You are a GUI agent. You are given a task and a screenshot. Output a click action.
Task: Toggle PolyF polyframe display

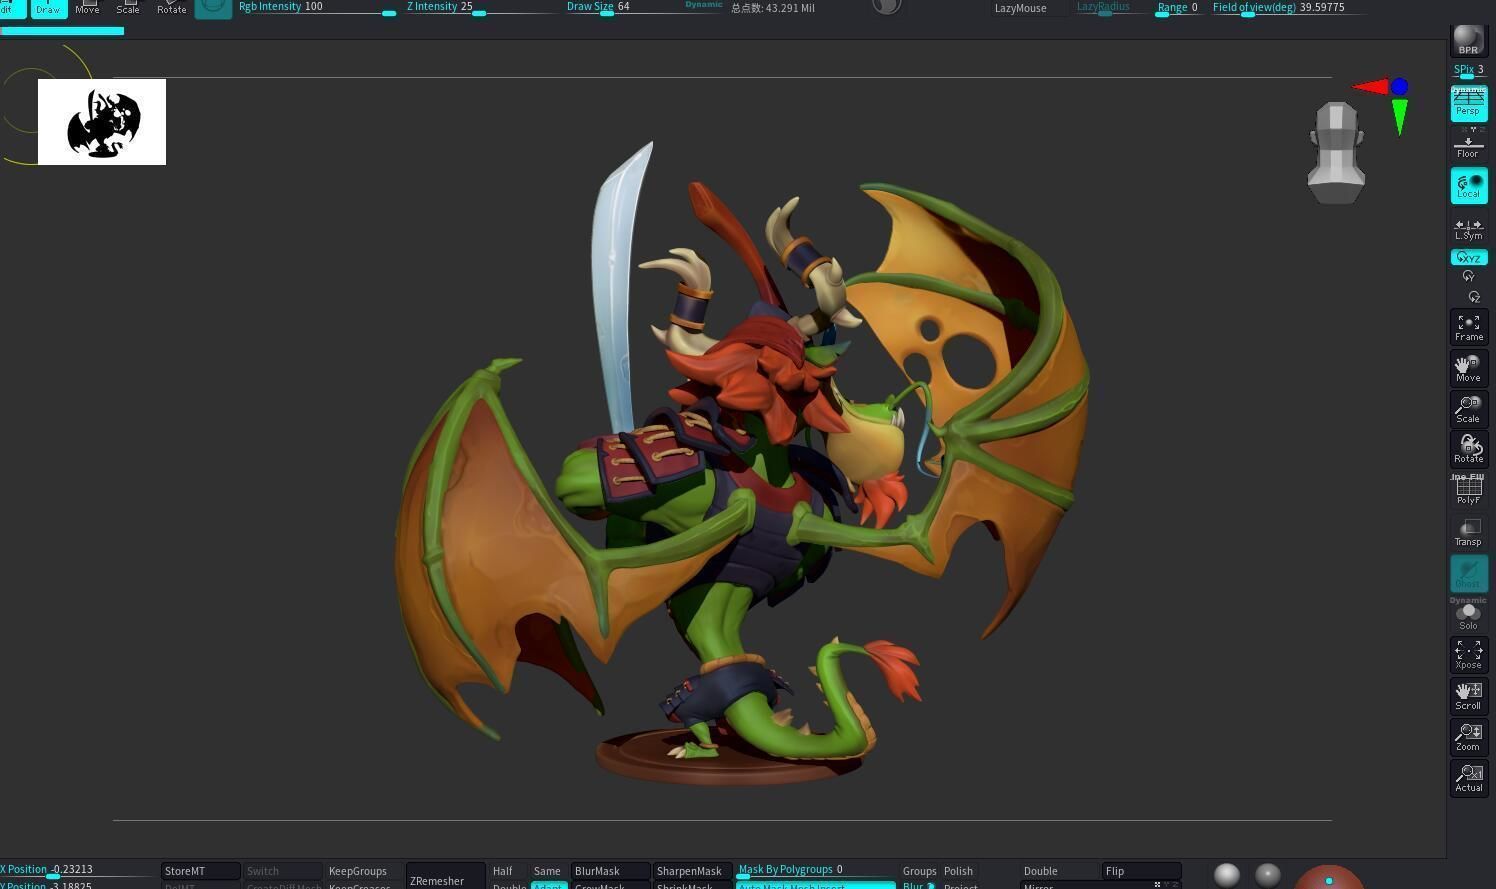point(1468,490)
